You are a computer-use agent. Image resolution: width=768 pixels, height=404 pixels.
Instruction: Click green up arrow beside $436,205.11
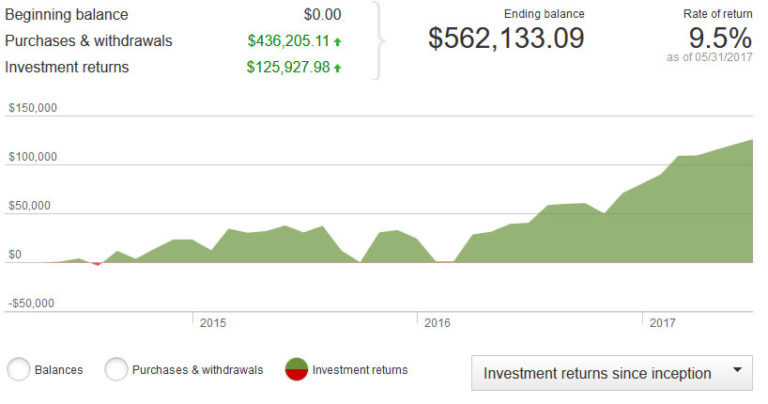click(337, 42)
